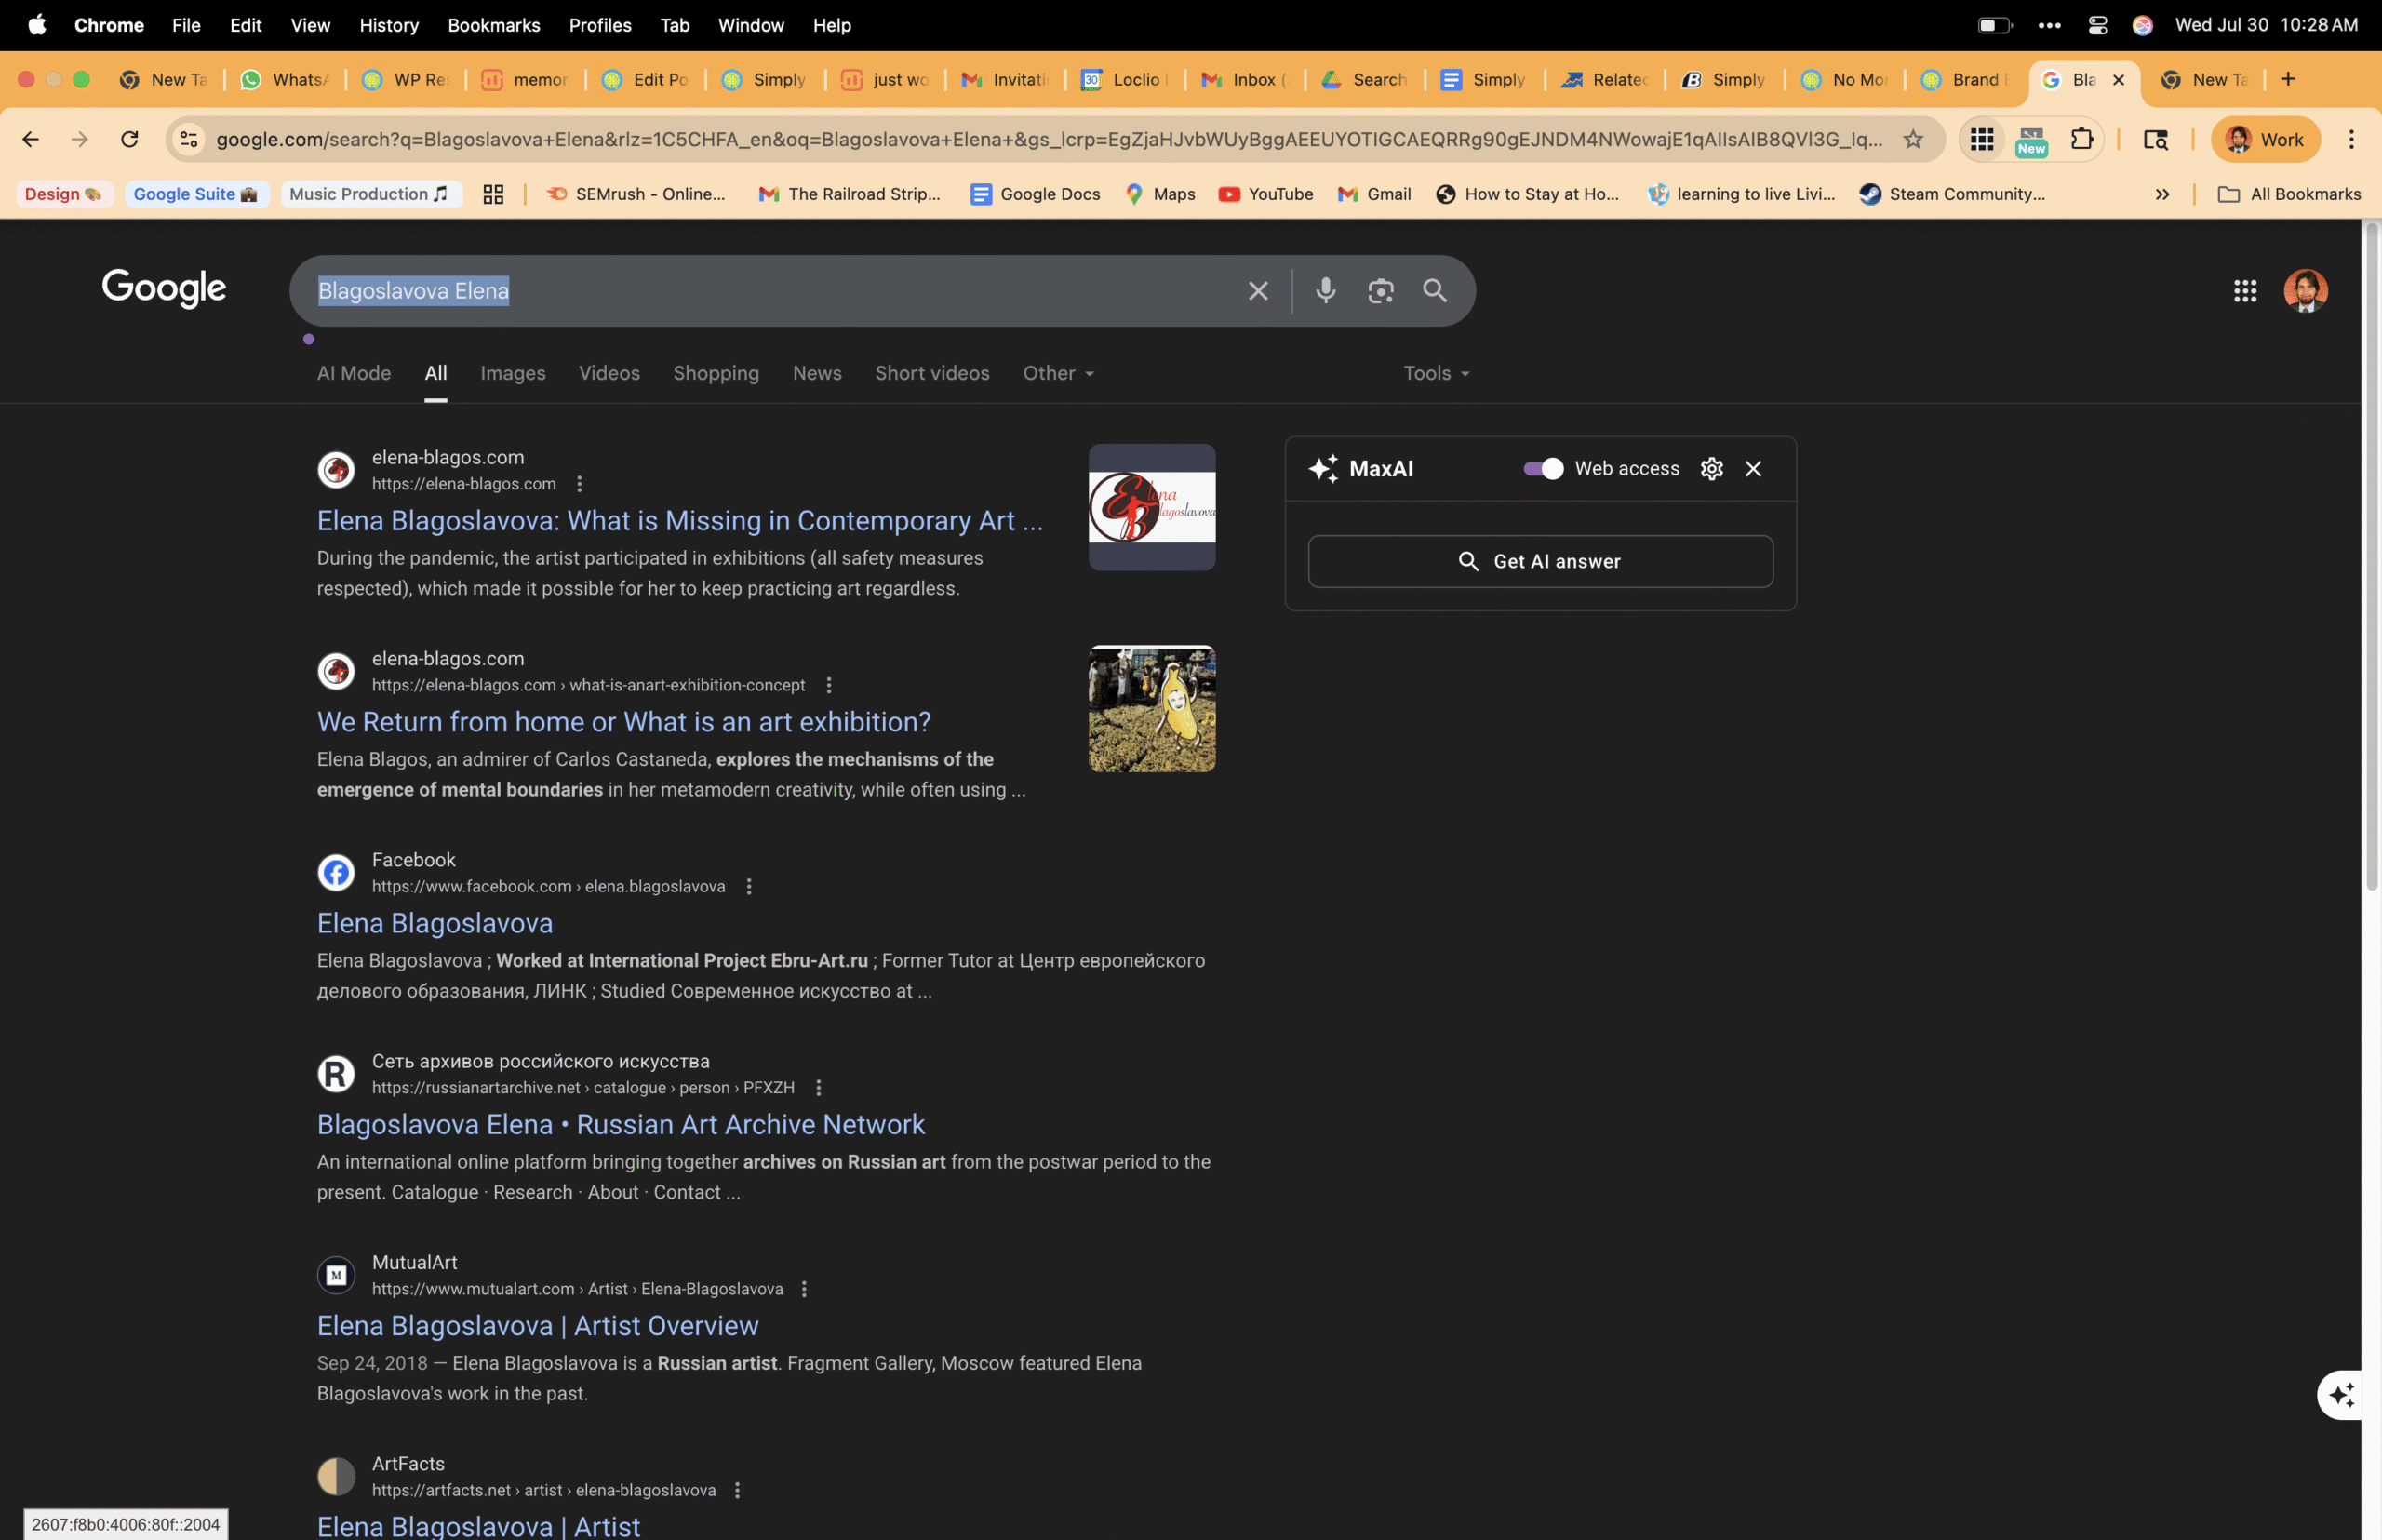This screenshot has width=2382, height=1540.
Task: Clear the search box text
Action: (1257, 291)
